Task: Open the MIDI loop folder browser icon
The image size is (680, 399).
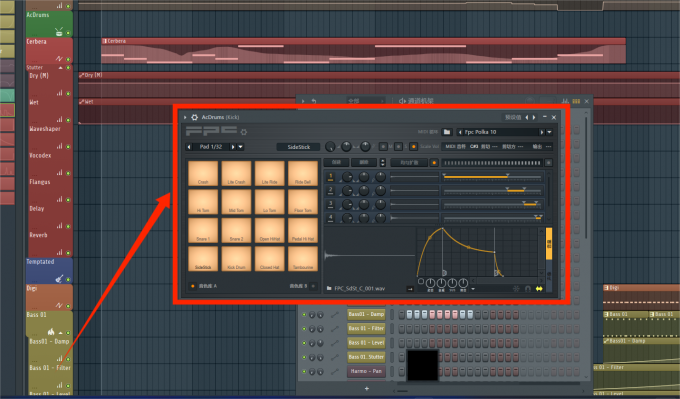Action: (x=447, y=132)
